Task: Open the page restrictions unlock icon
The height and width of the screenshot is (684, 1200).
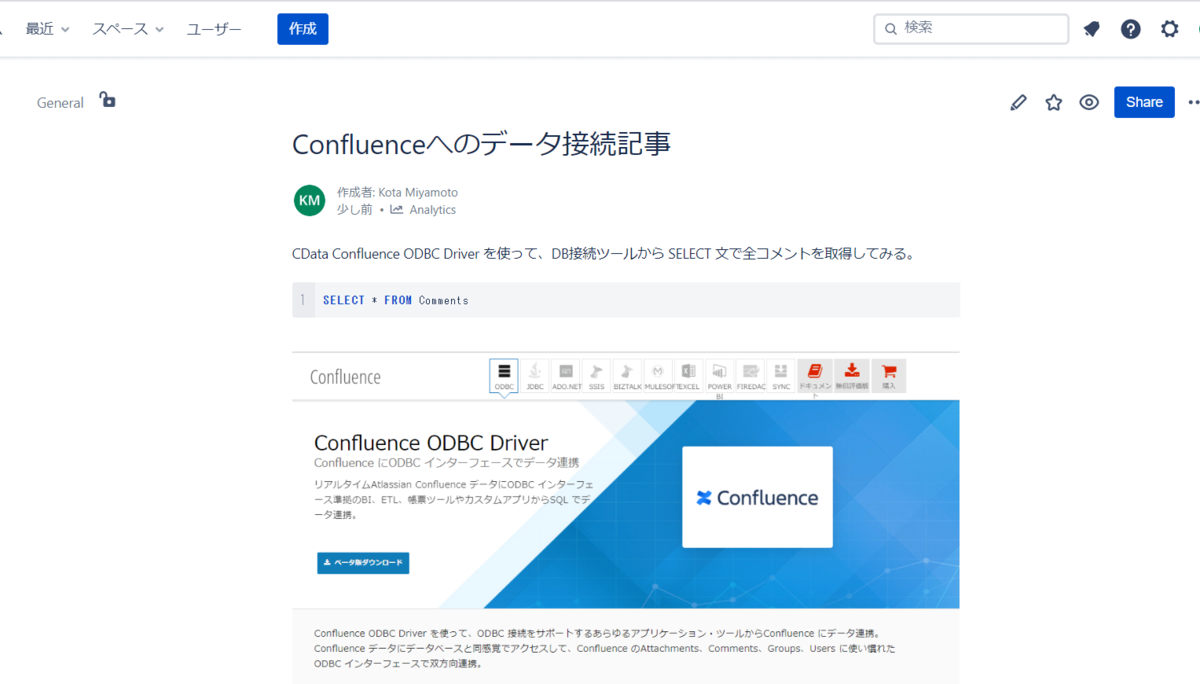Action: click(107, 99)
